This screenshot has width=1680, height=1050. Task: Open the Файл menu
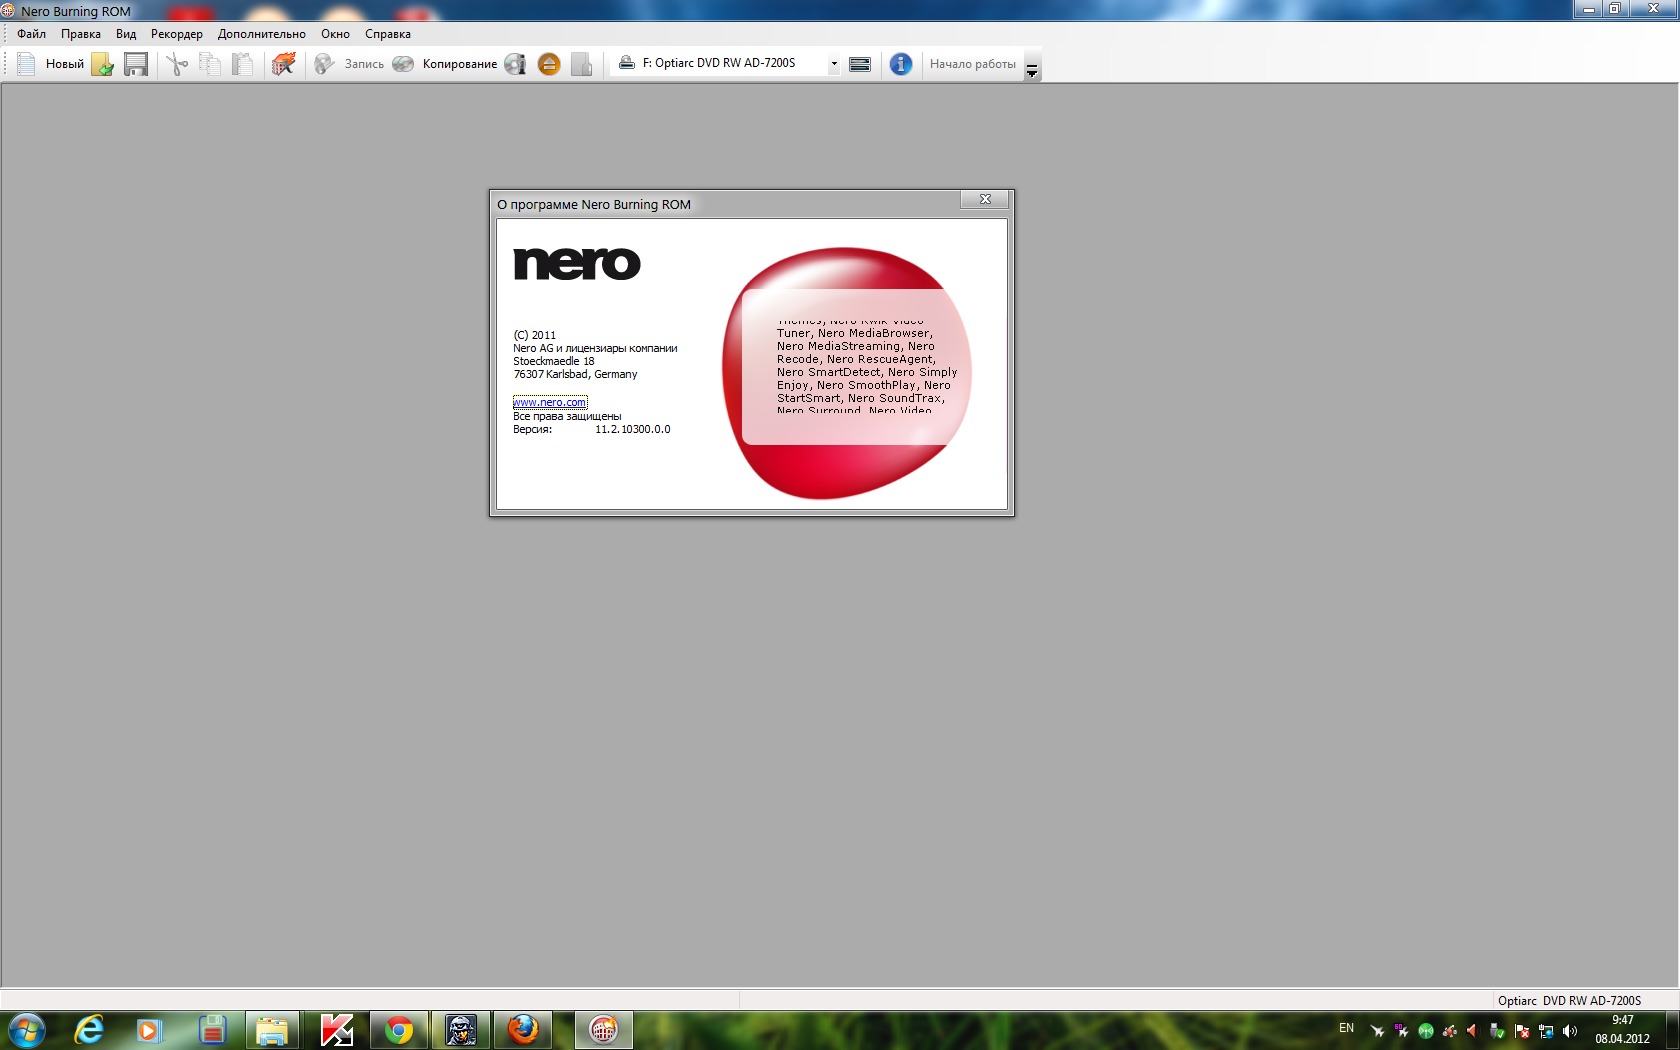[x=31, y=34]
